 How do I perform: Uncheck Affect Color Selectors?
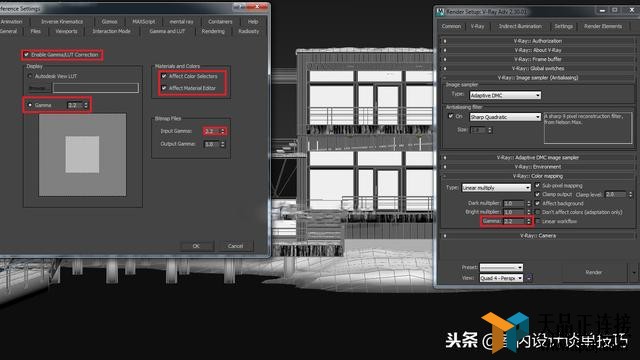[x=164, y=76]
